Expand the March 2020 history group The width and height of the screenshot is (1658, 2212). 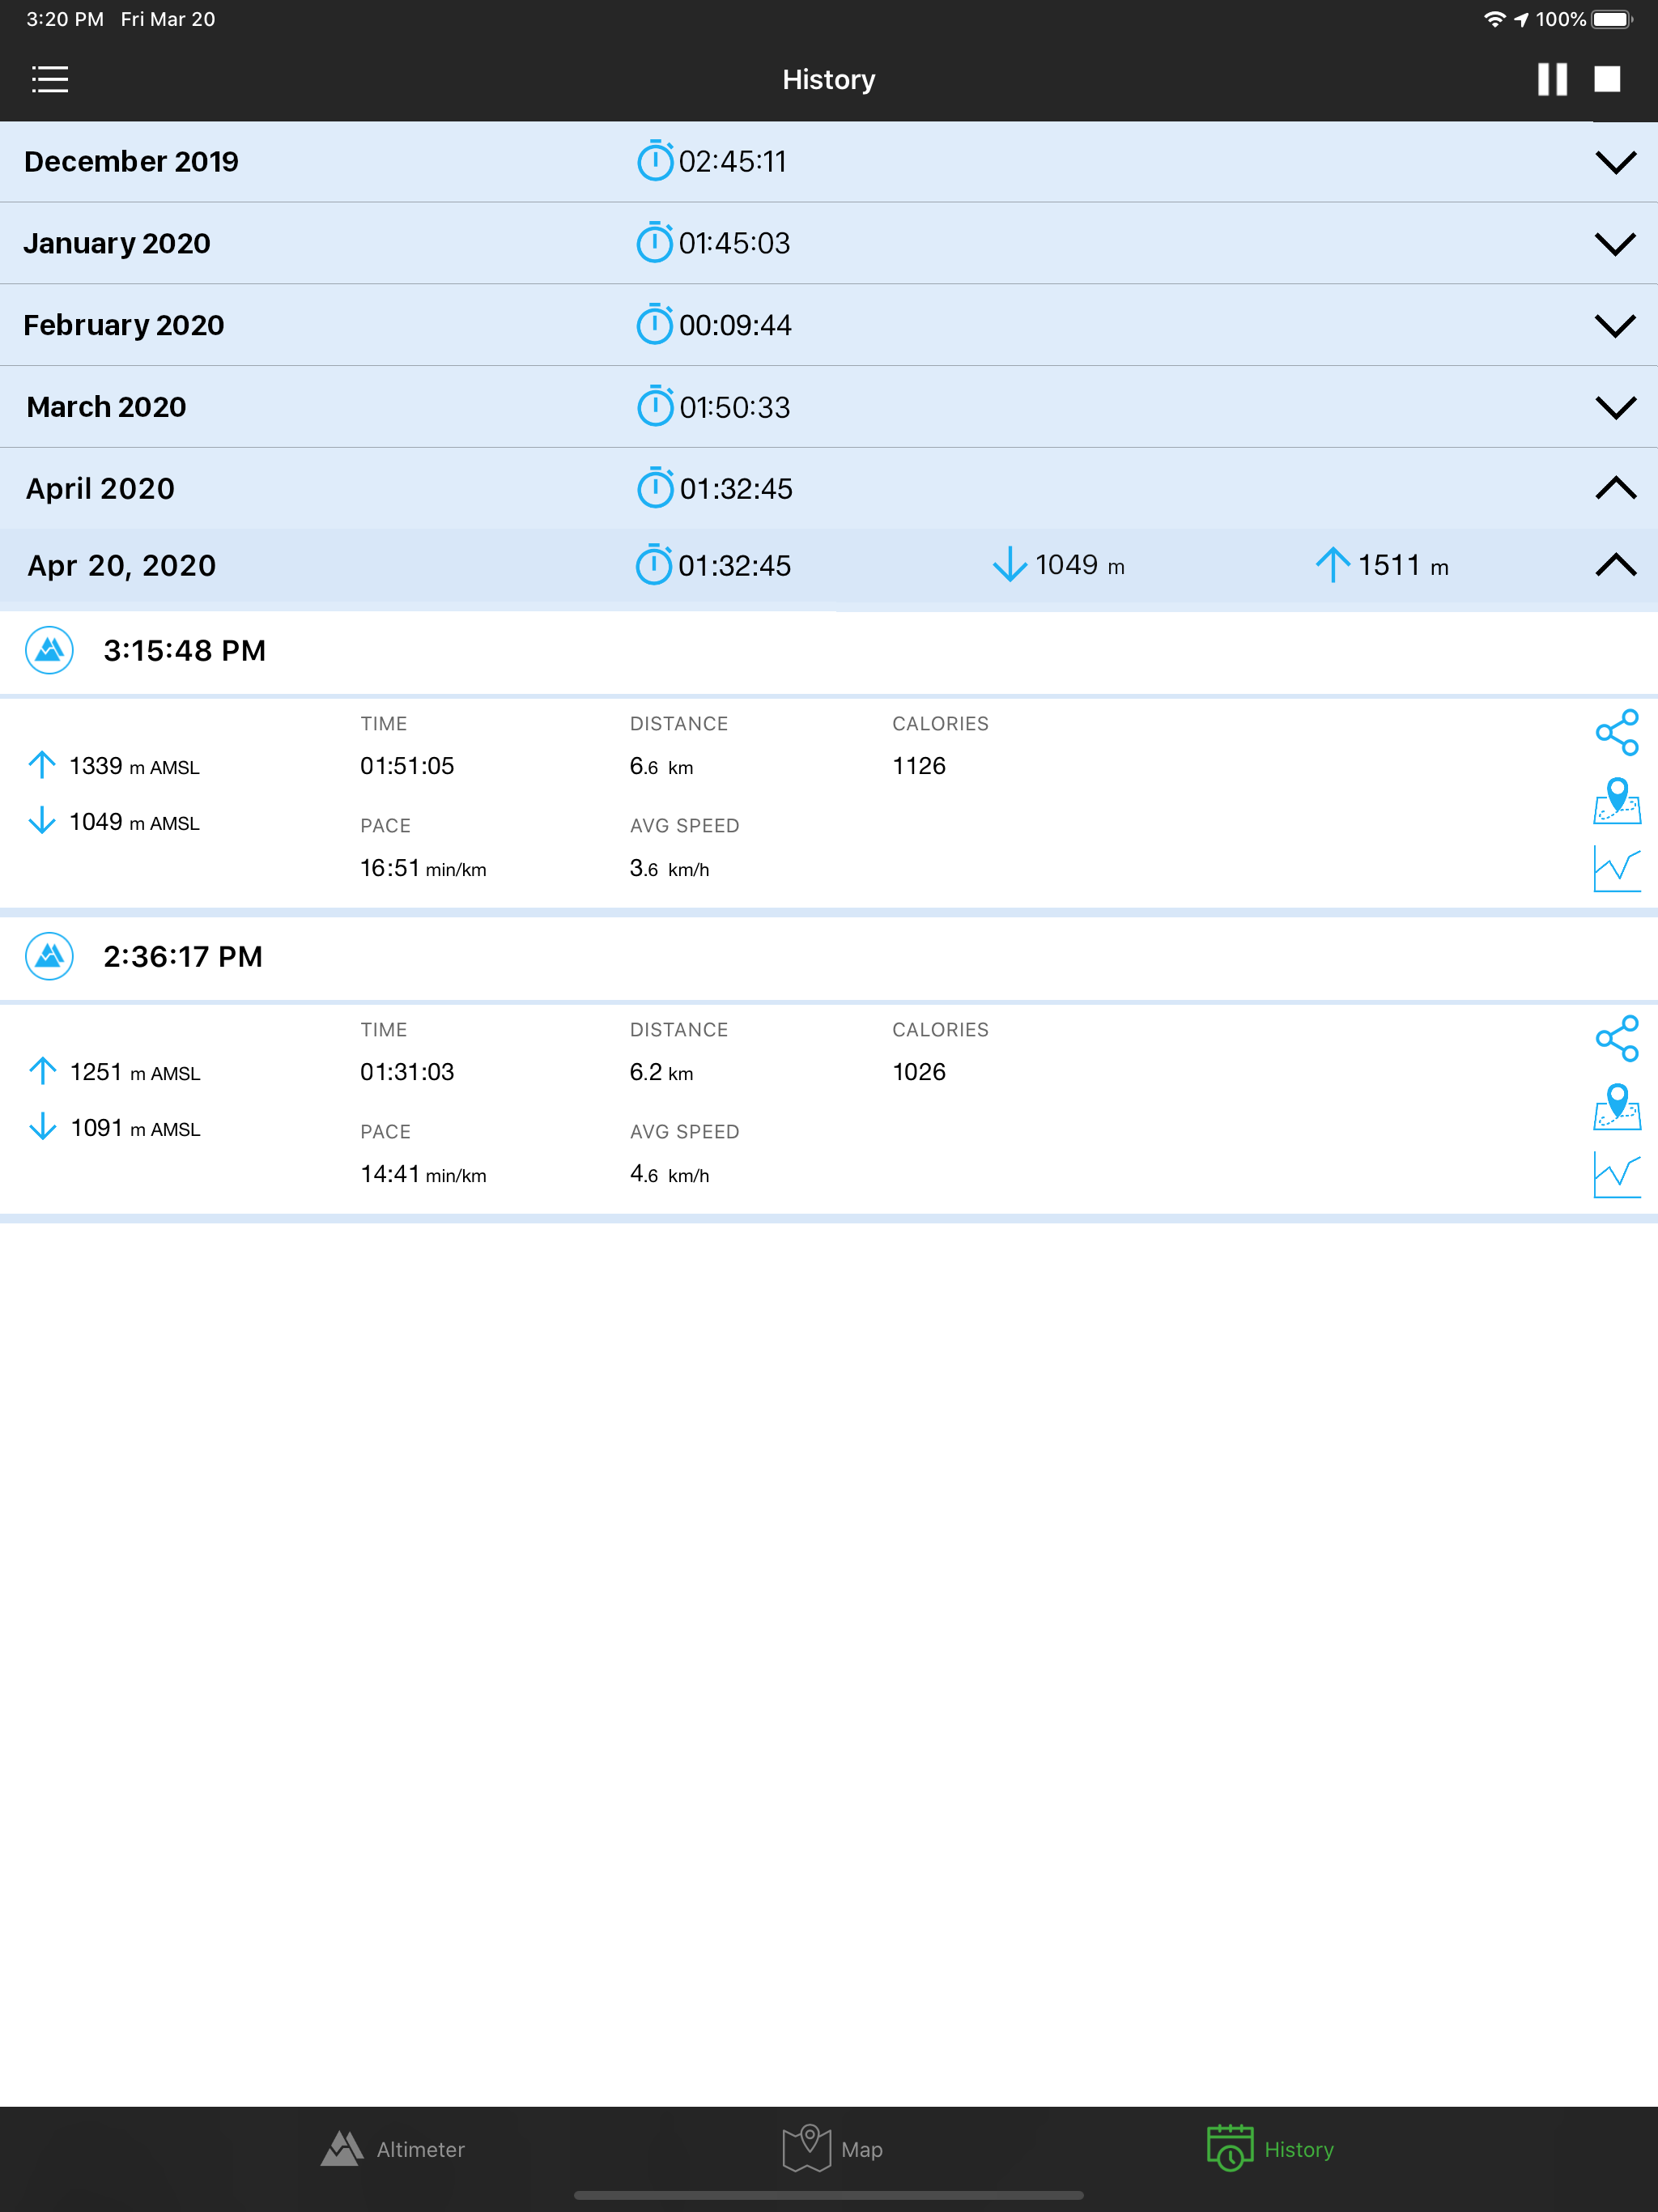click(1614, 408)
